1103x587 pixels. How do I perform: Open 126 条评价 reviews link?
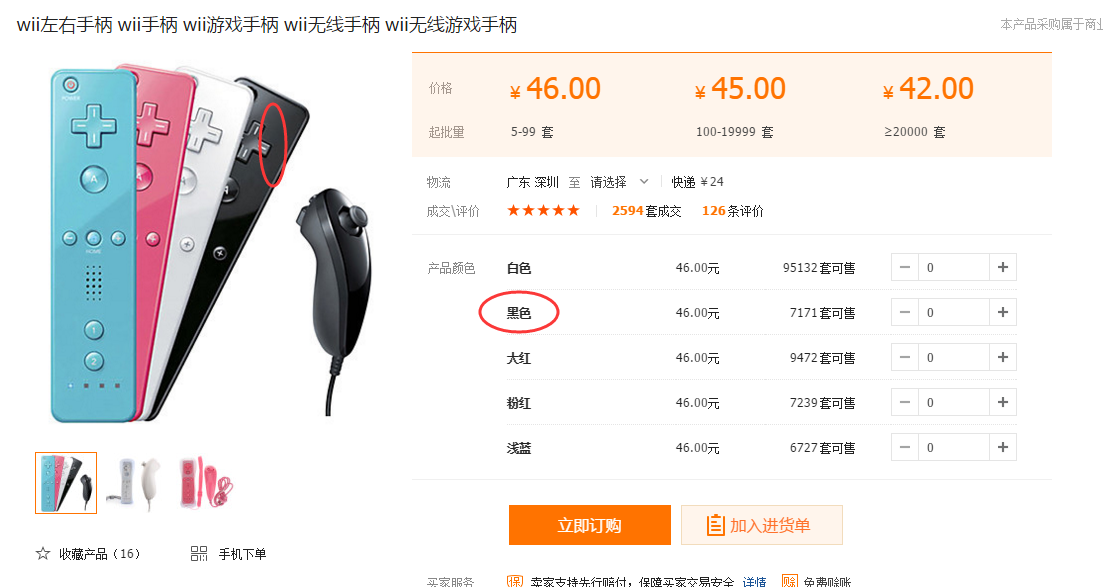point(732,211)
